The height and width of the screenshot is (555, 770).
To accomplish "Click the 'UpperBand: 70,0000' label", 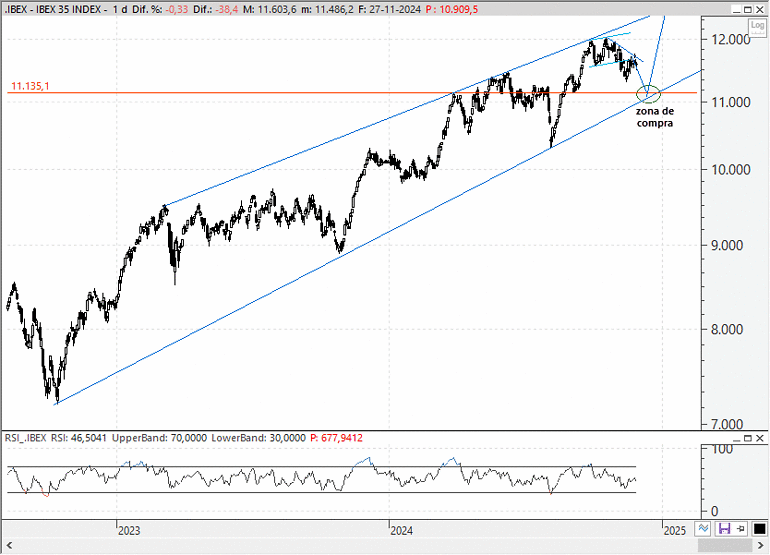I will [160, 438].
